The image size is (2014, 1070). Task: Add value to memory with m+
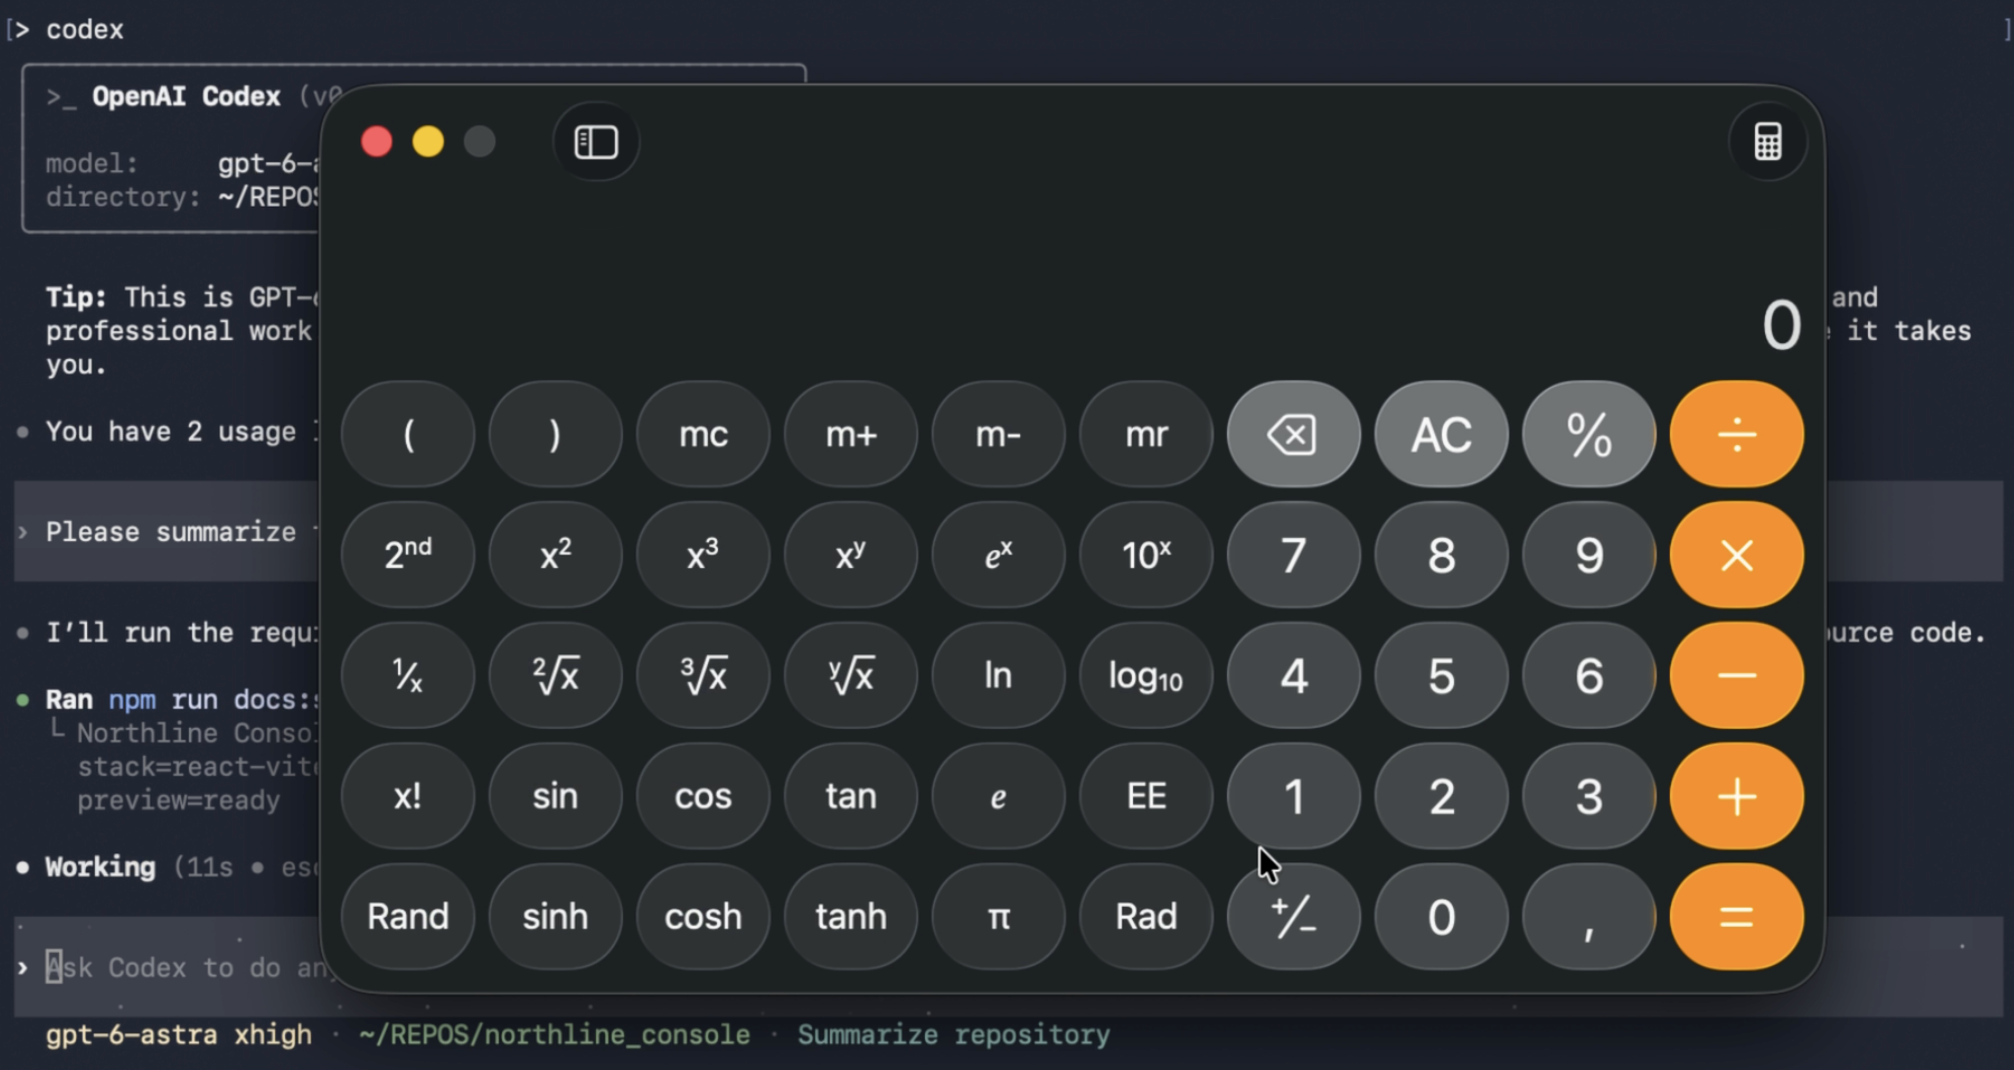[851, 435]
